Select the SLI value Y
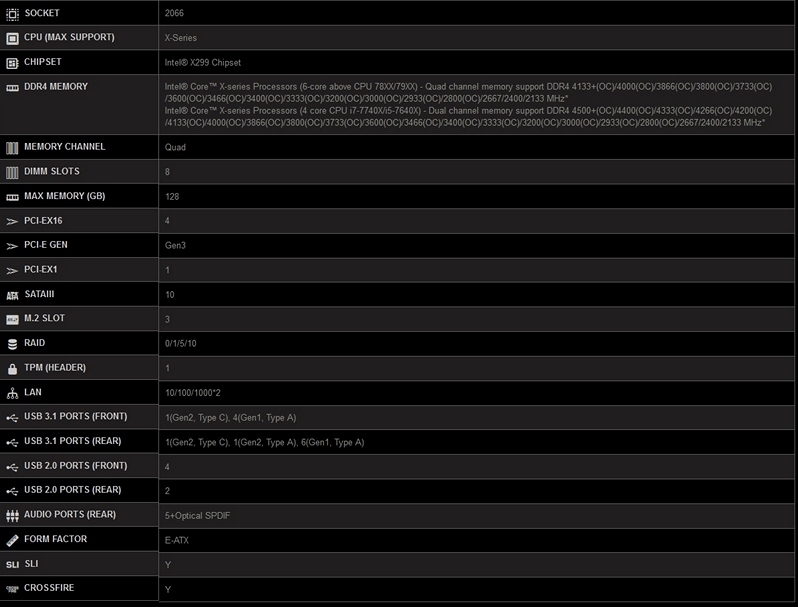This screenshot has width=798, height=607. 168,565
